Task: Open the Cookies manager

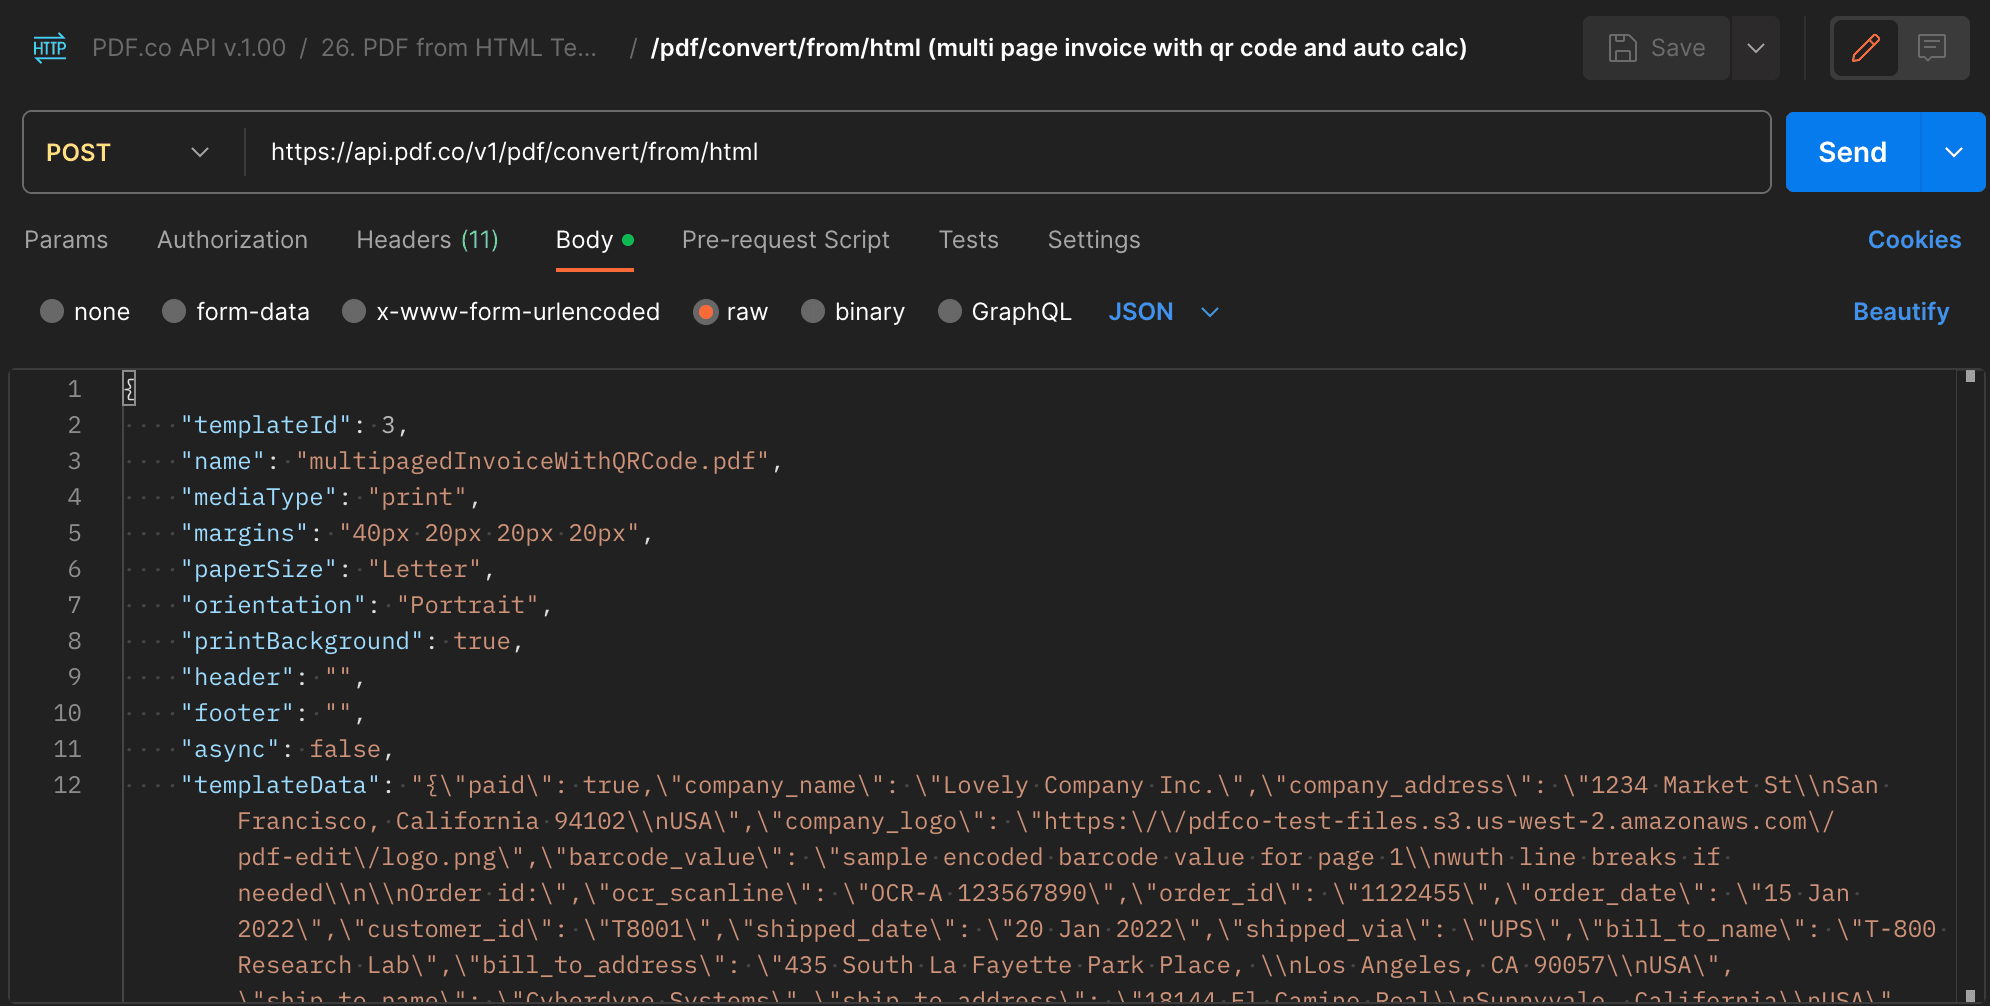Action: 1913,240
